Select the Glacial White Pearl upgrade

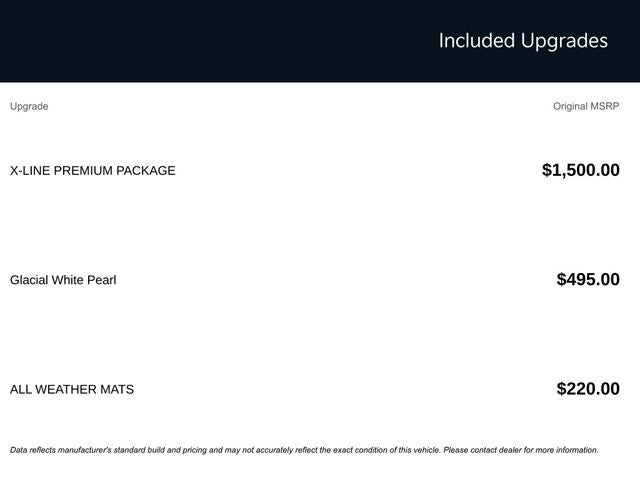click(x=63, y=280)
